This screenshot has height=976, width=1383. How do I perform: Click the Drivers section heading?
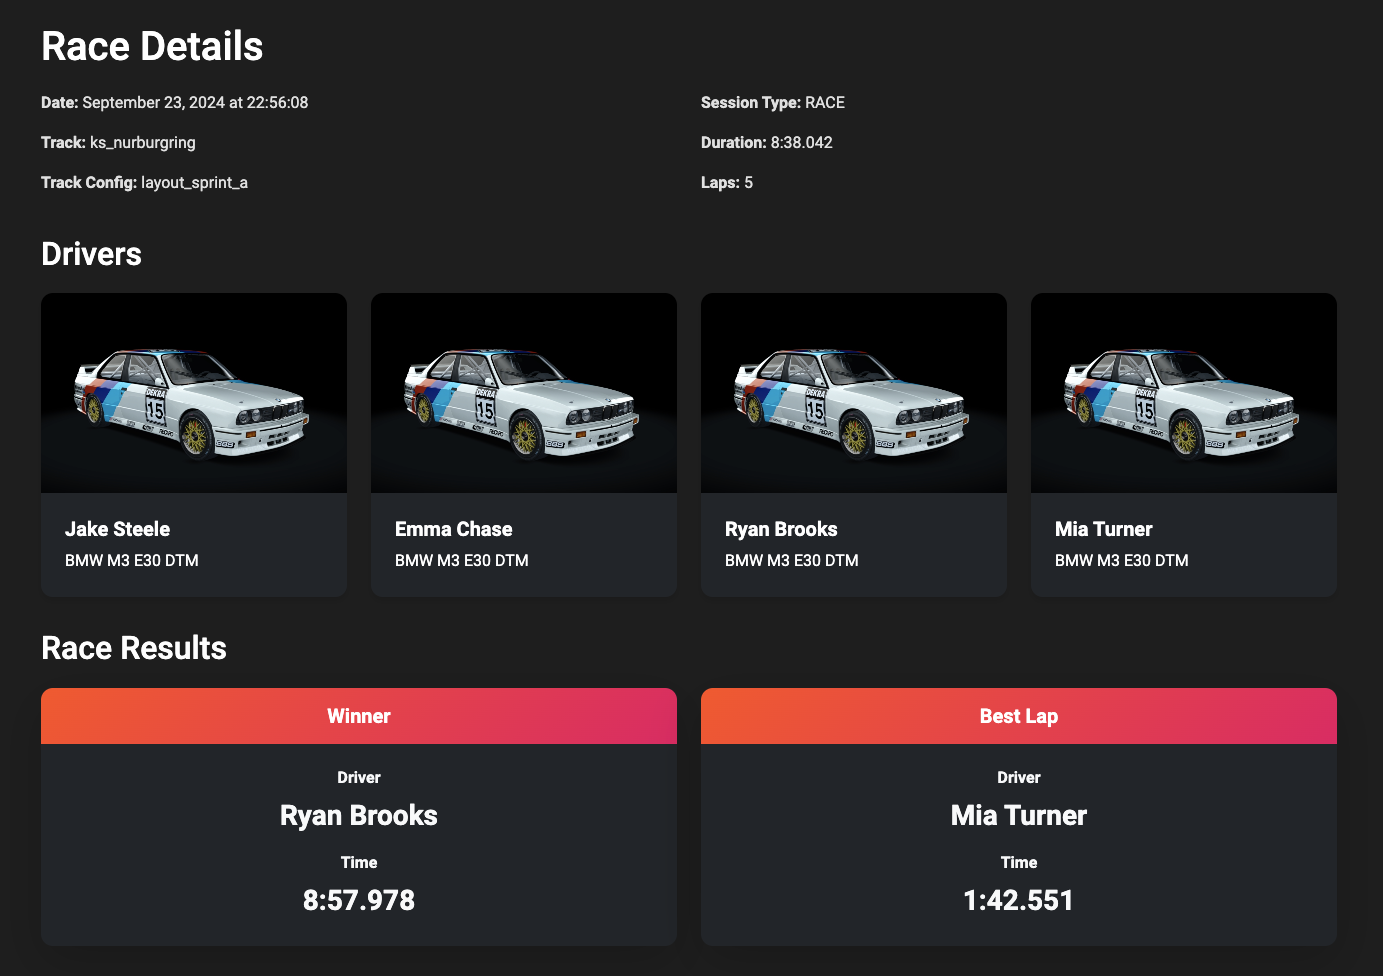pyautogui.click(x=91, y=254)
